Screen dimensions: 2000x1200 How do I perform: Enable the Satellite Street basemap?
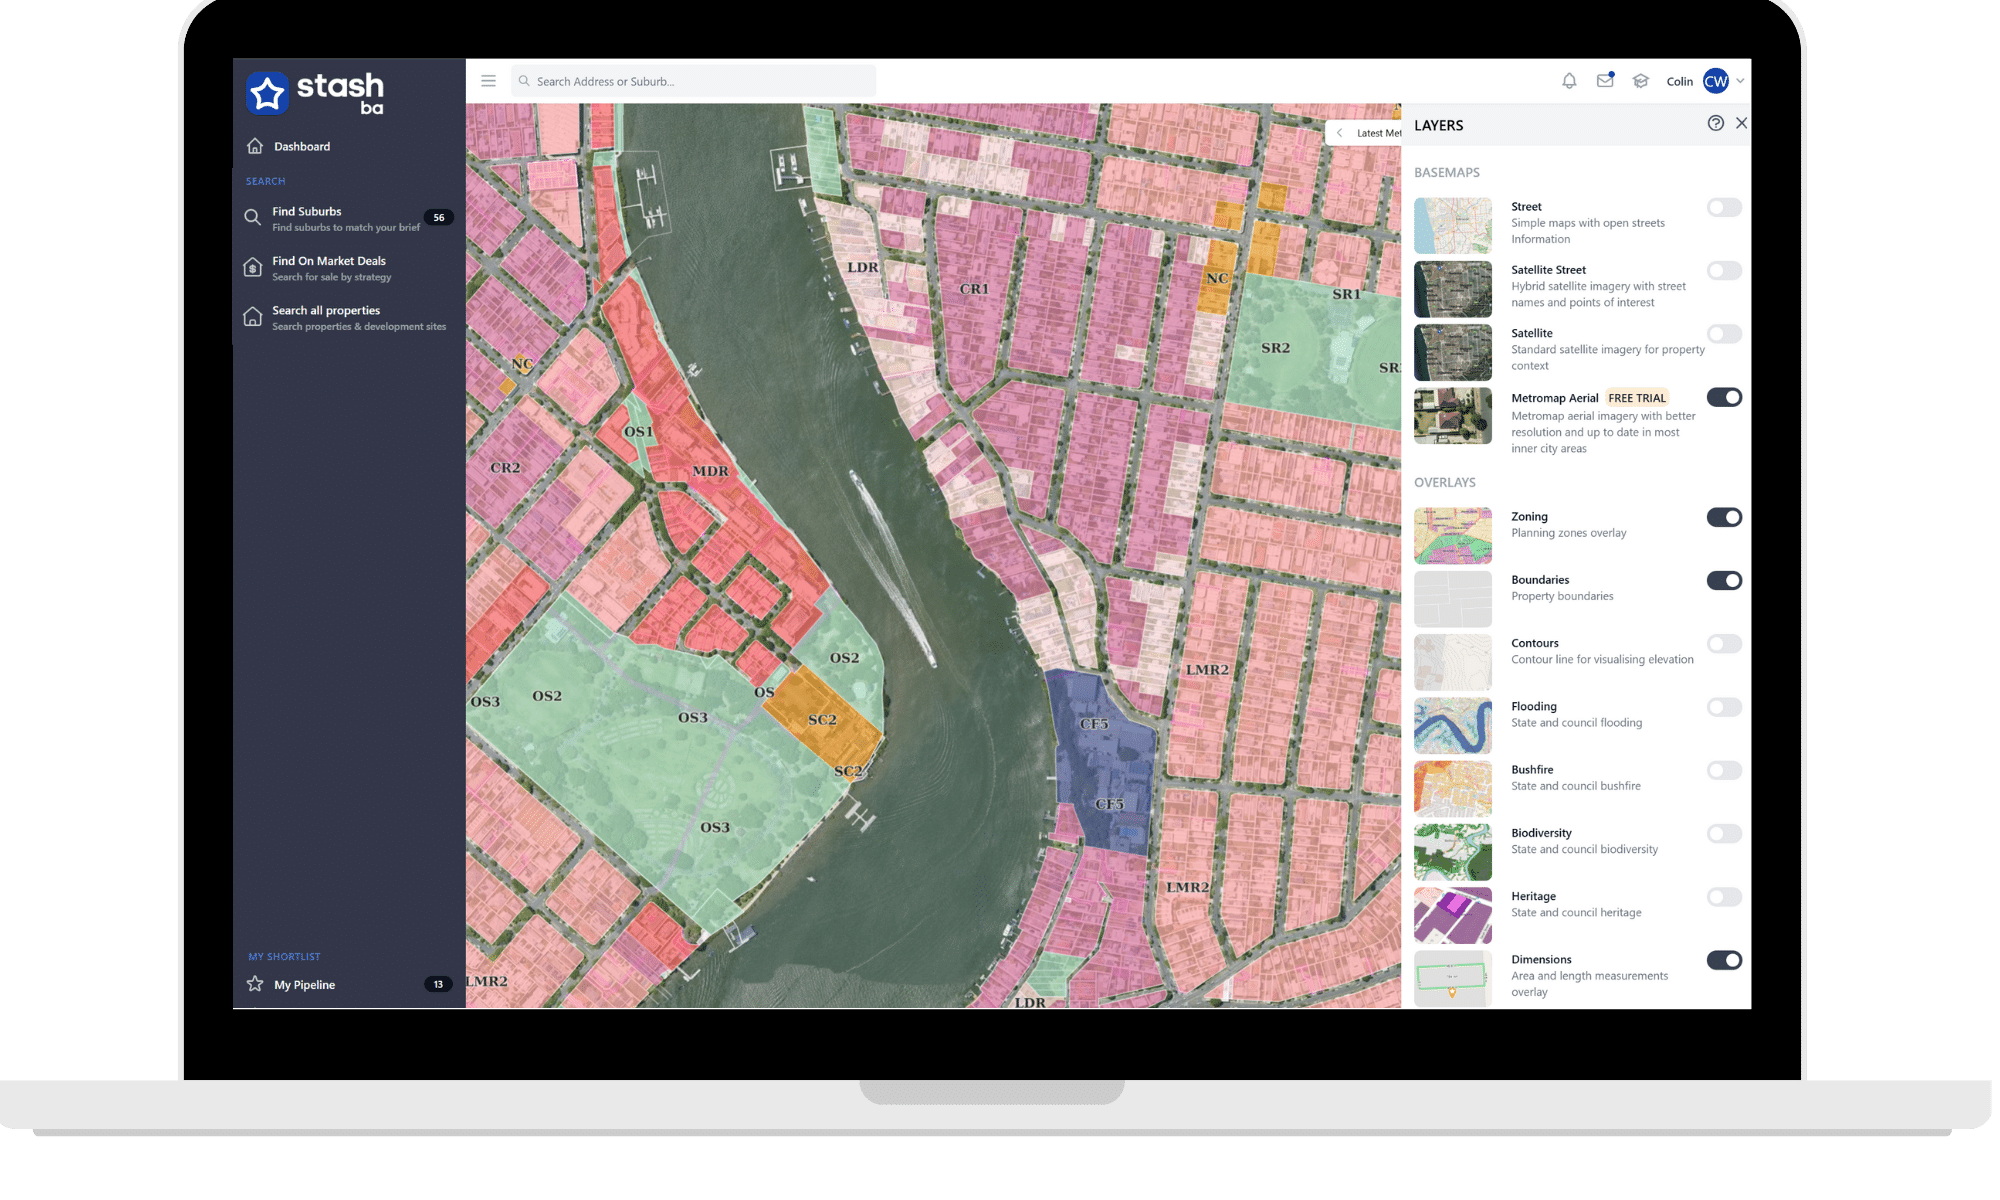(1724, 271)
